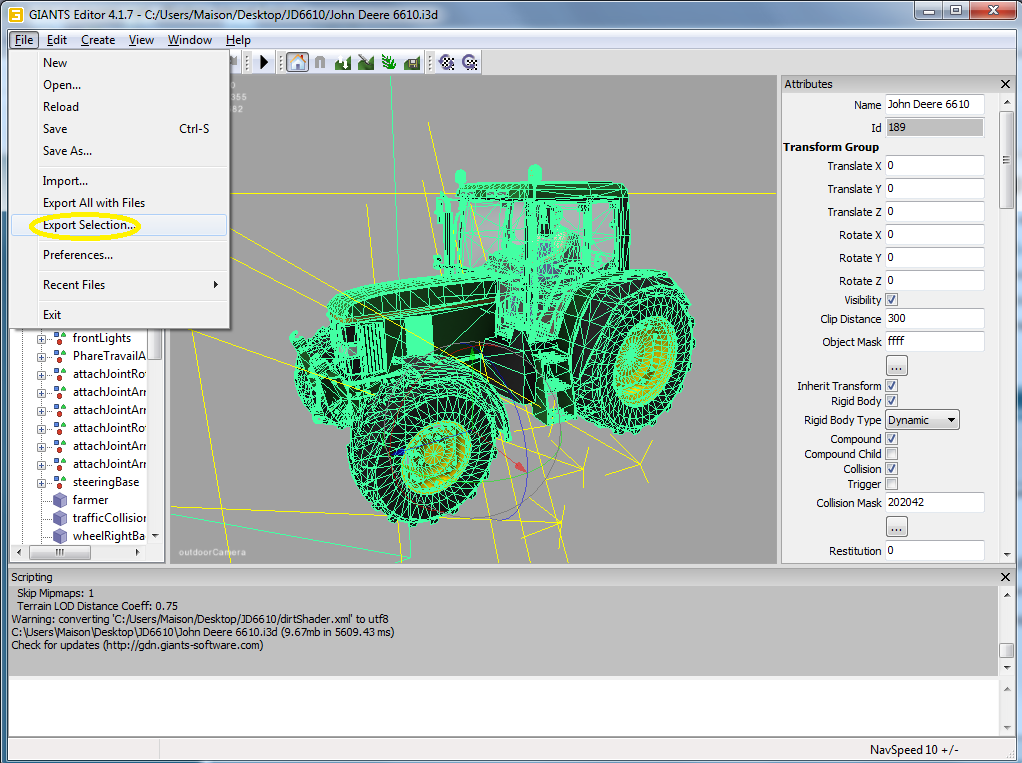
Task: Click the Object Mask field
Action: [x=934, y=341]
